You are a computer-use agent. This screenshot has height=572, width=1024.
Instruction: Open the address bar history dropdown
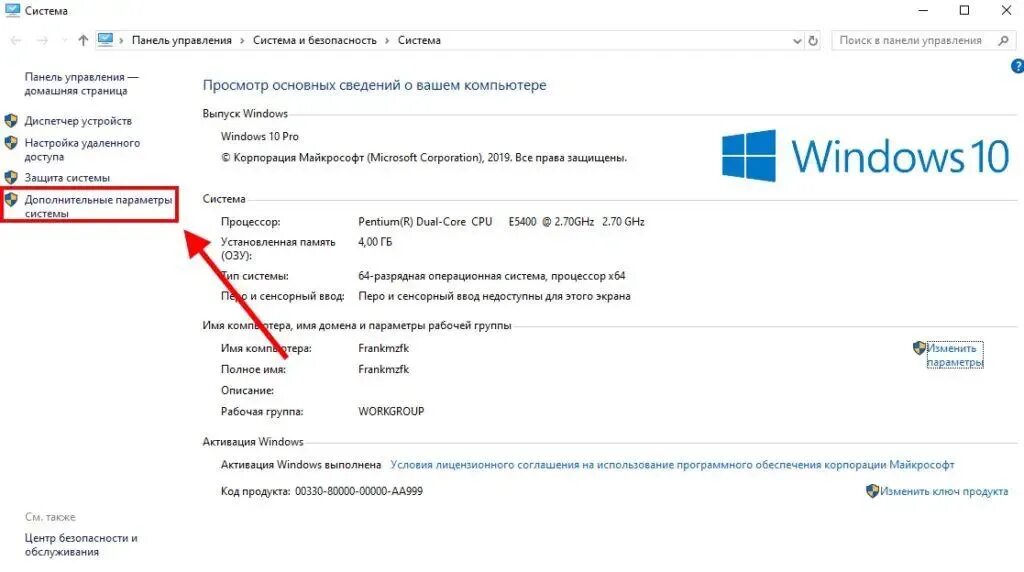pos(797,40)
